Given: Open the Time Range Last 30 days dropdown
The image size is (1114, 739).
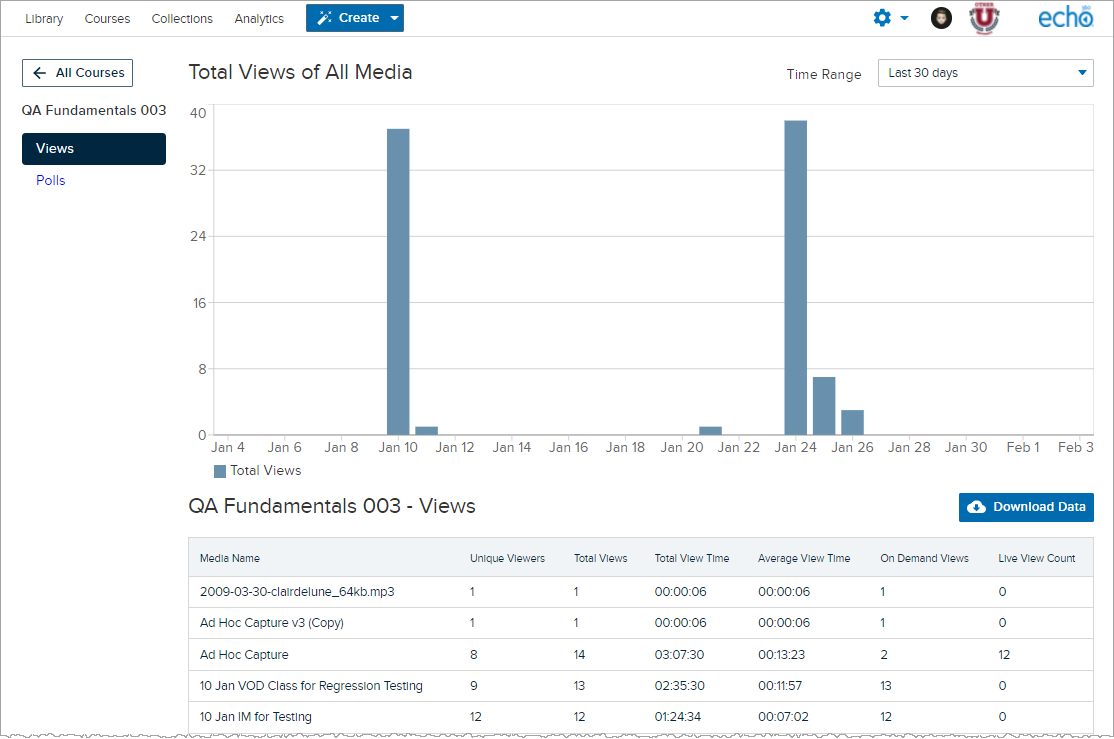Looking at the screenshot, I should coord(985,73).
